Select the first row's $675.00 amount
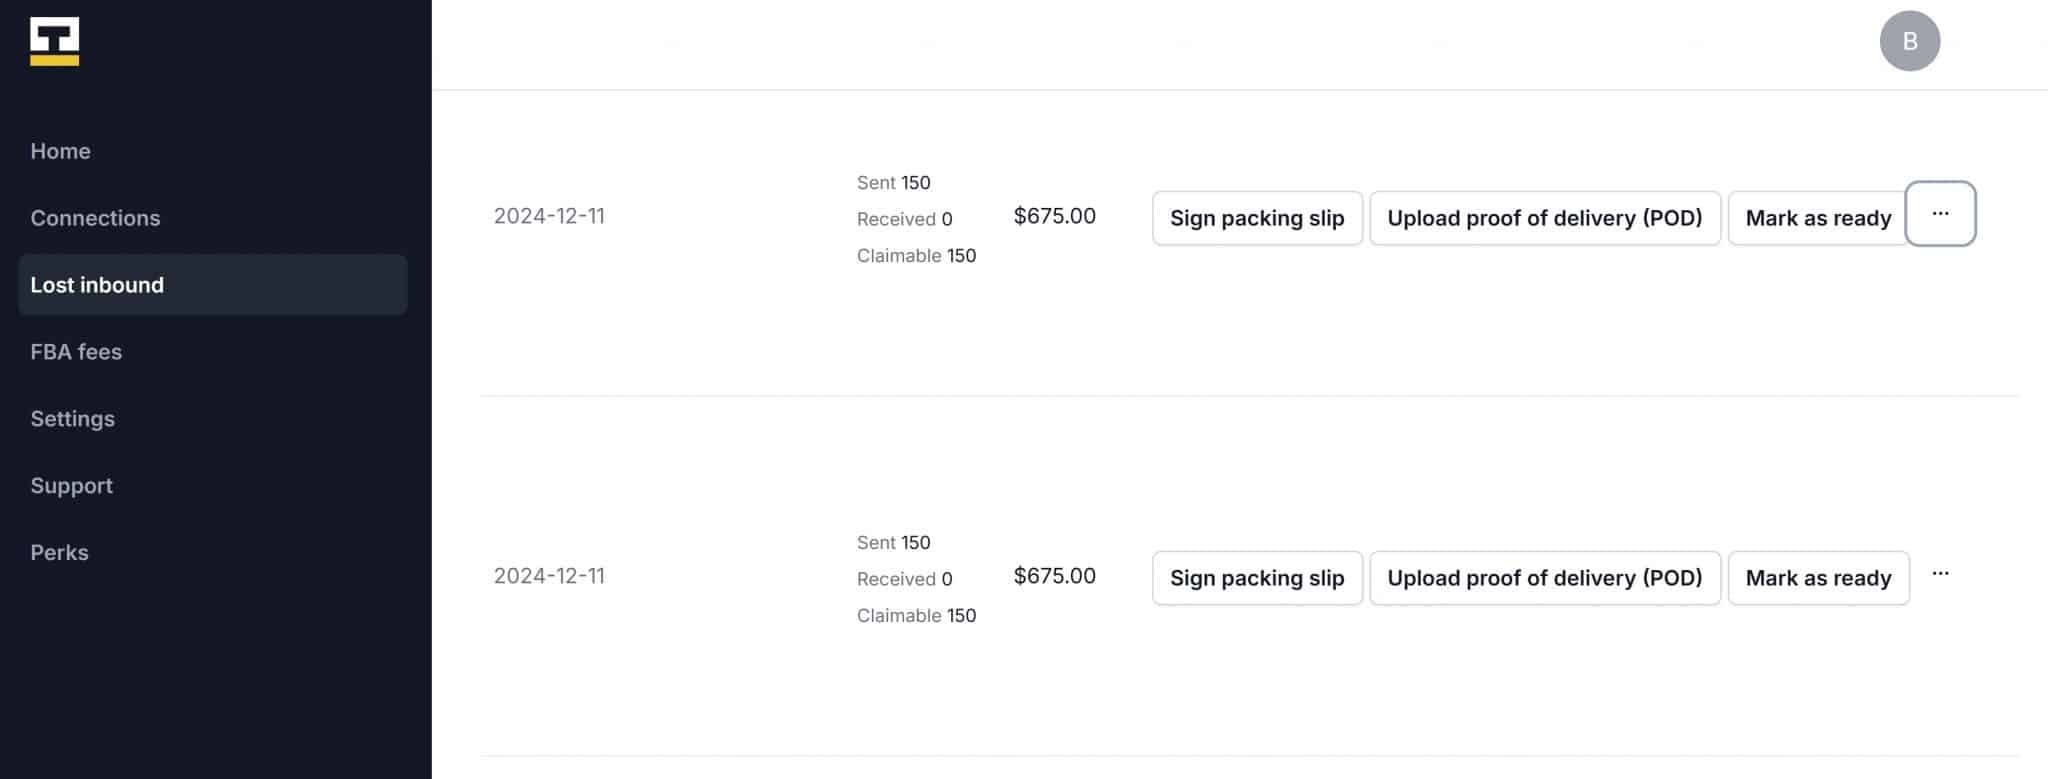The image size is (2048, 779). coord(1054,216)
